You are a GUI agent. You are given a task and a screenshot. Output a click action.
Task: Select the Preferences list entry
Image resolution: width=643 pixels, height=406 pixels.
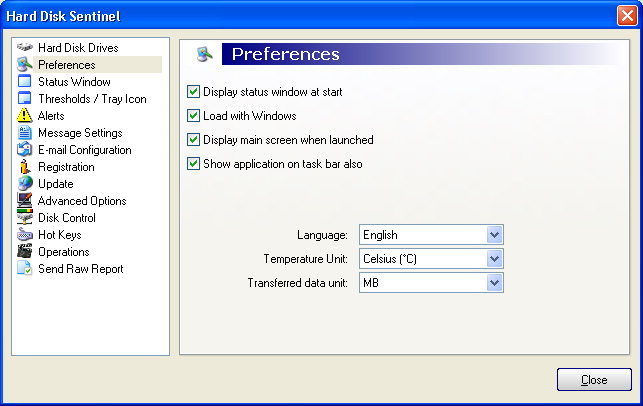pyautogui.click(x=66, y=65)
